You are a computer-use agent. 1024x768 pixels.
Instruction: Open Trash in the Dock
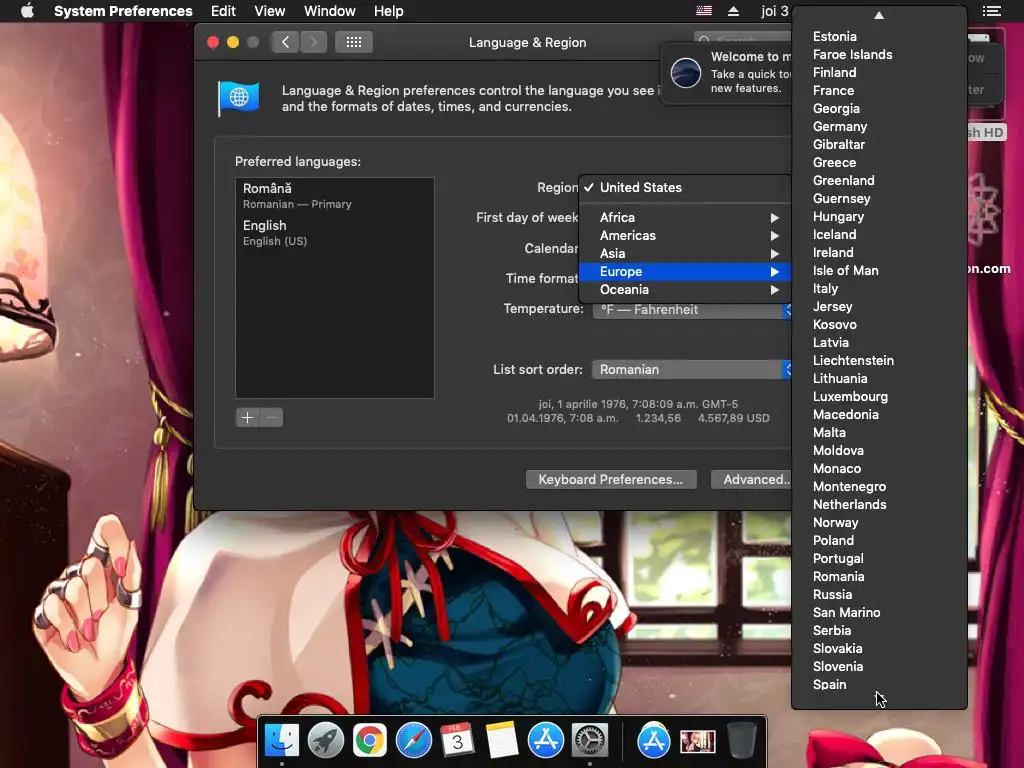(742, 741)
